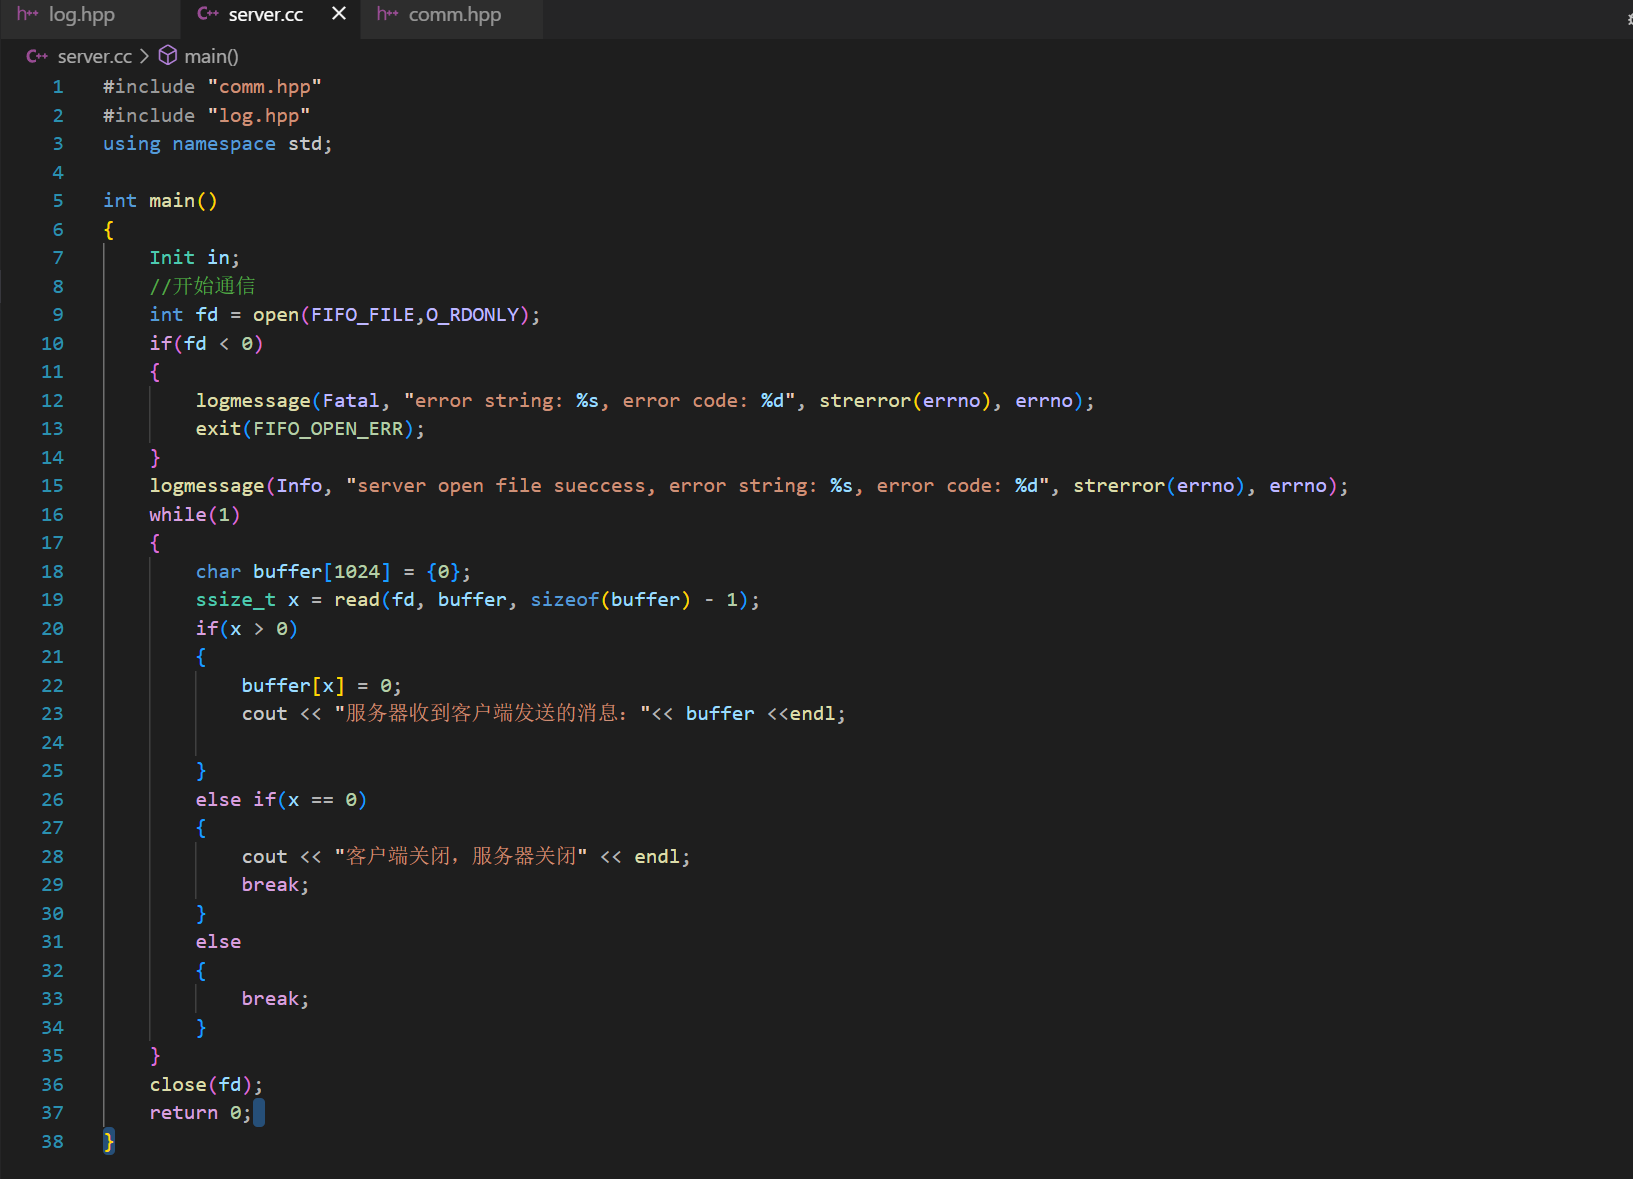Click server.cc in the breadcrumb

95,57
